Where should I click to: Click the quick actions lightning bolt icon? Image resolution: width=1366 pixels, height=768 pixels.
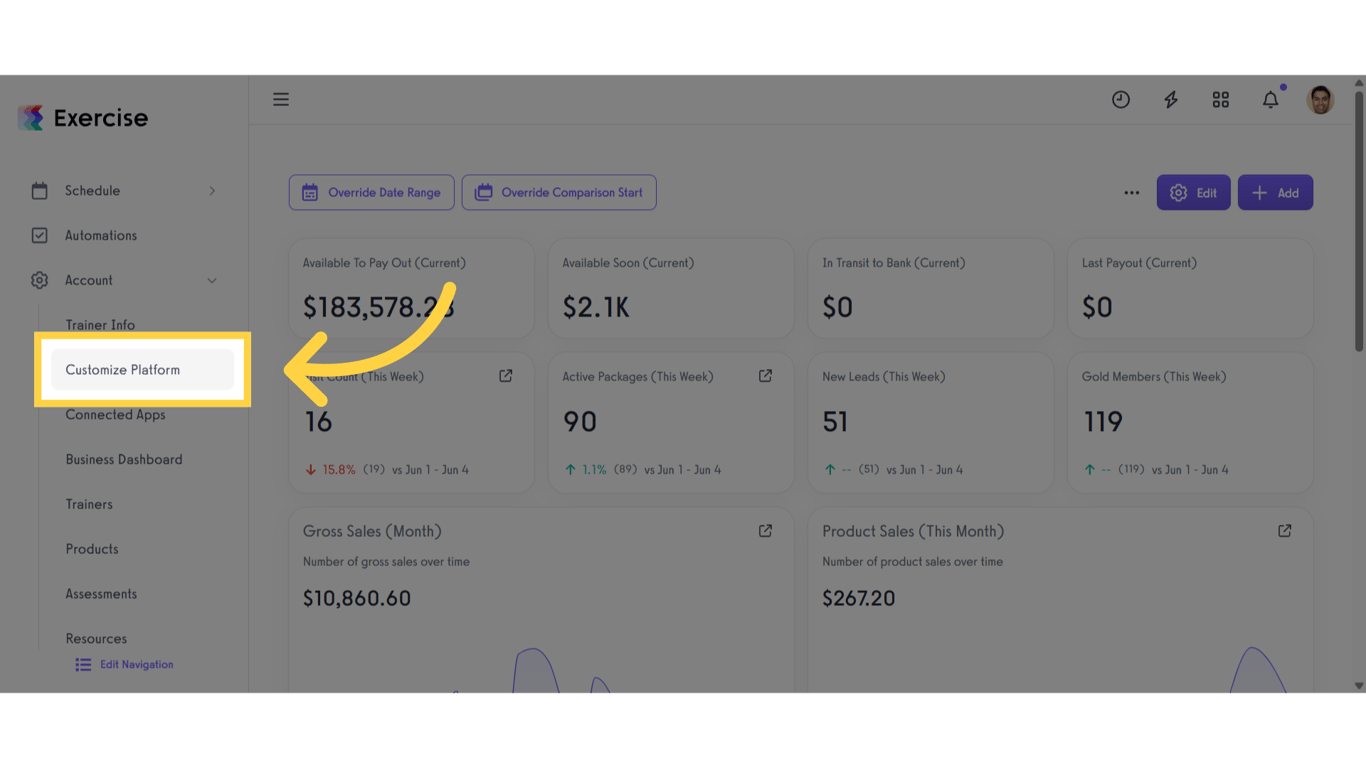tap(1170, 99)
